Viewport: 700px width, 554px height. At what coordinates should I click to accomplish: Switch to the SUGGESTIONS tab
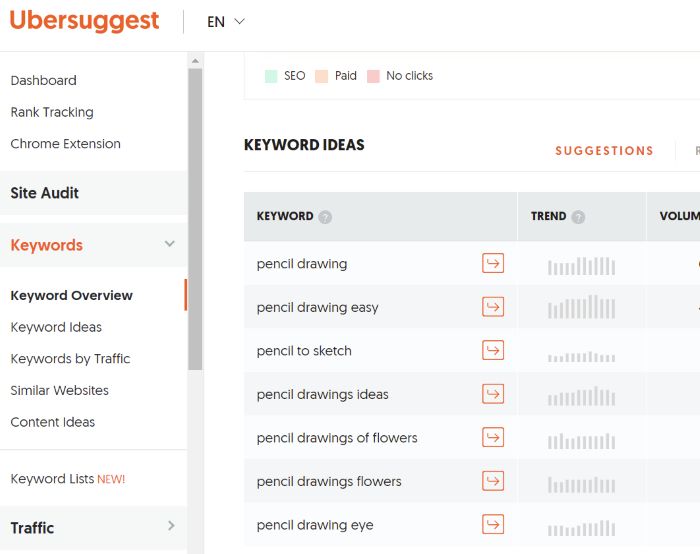tap(604, 151)
